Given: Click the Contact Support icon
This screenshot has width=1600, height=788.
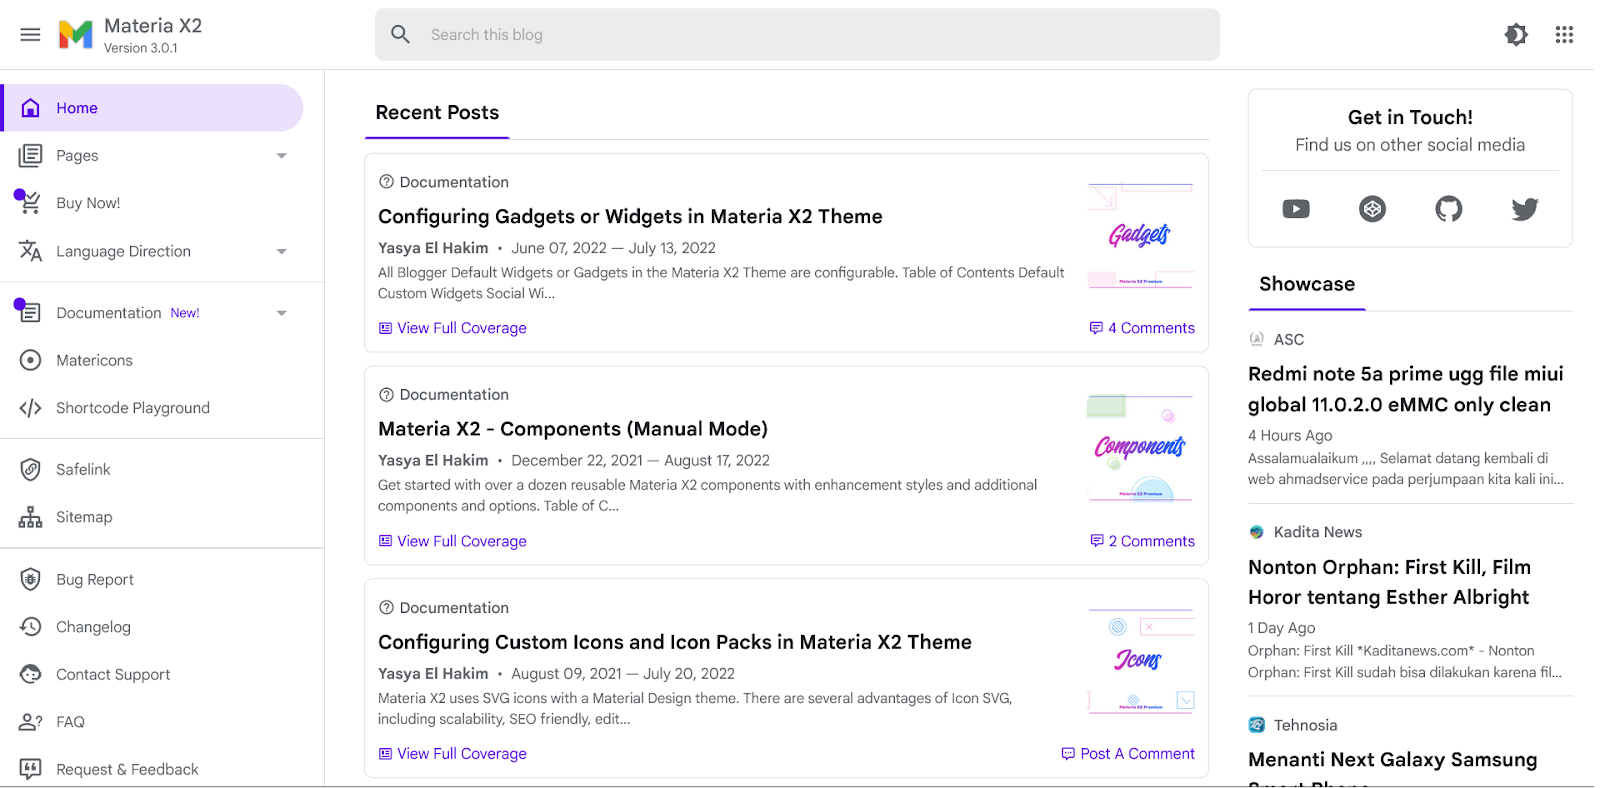Looking at the screenshot, I should click(x=31, y=674).
